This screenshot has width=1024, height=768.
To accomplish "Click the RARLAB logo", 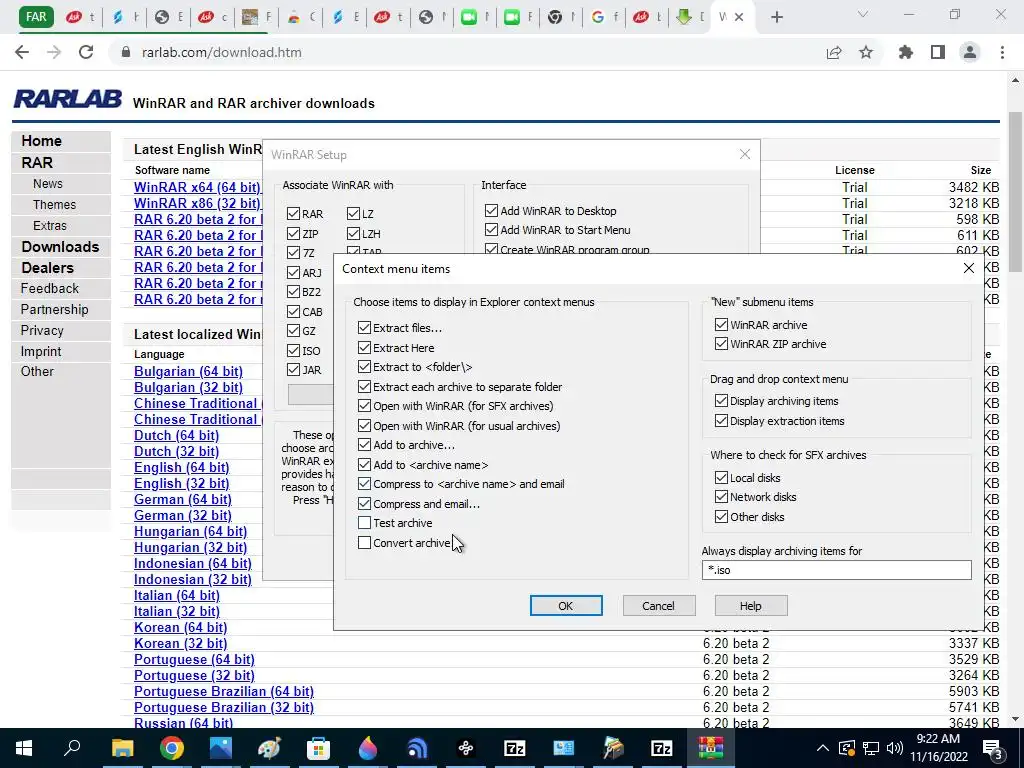I will coord(68,99).
